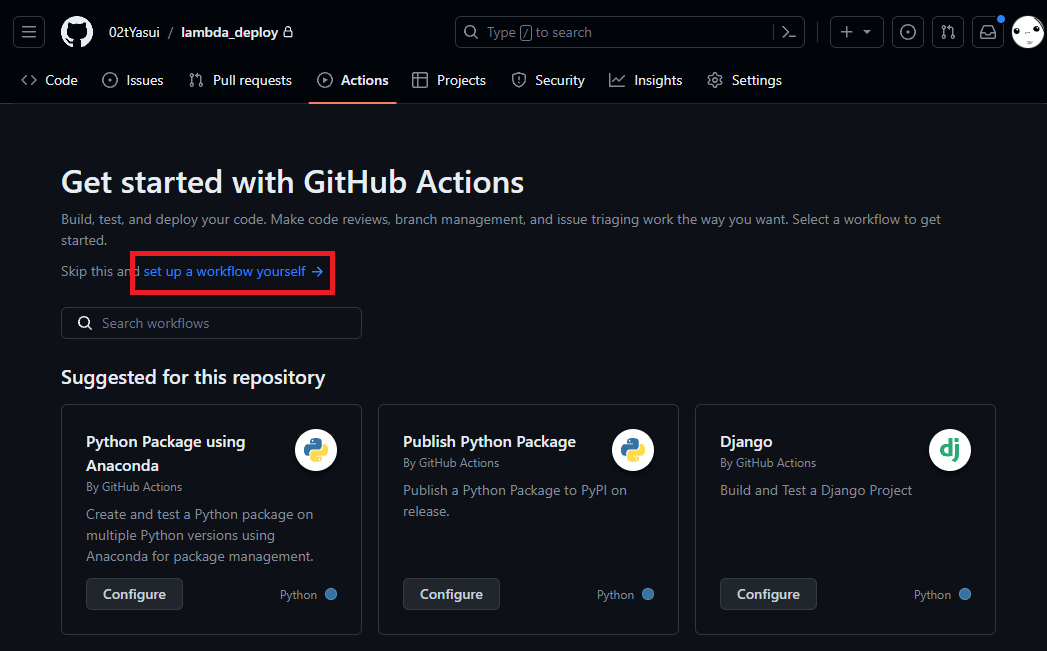This screenshot has height=651, width=1047.
Task: Click Python logo on Publish Python Package card
Action: [633, 450]
